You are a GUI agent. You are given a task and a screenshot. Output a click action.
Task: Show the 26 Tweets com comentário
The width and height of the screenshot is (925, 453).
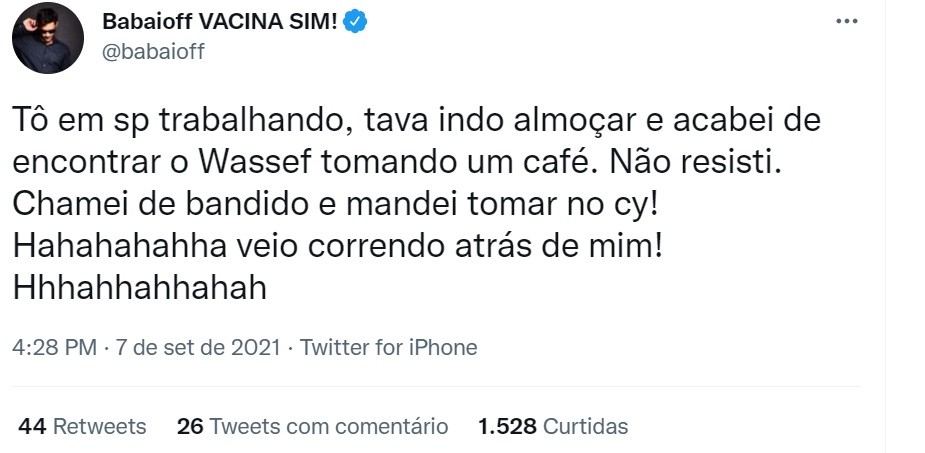[x=313, y=426]
